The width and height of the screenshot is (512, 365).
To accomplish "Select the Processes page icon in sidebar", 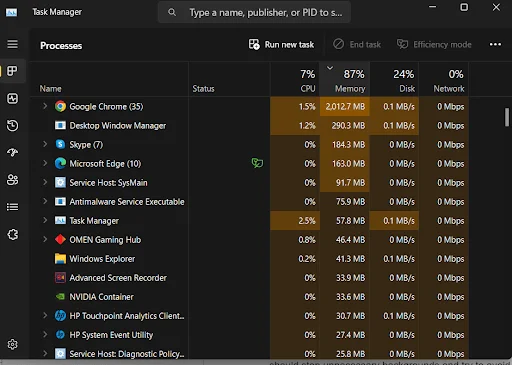I will click(x=13, y=71).
